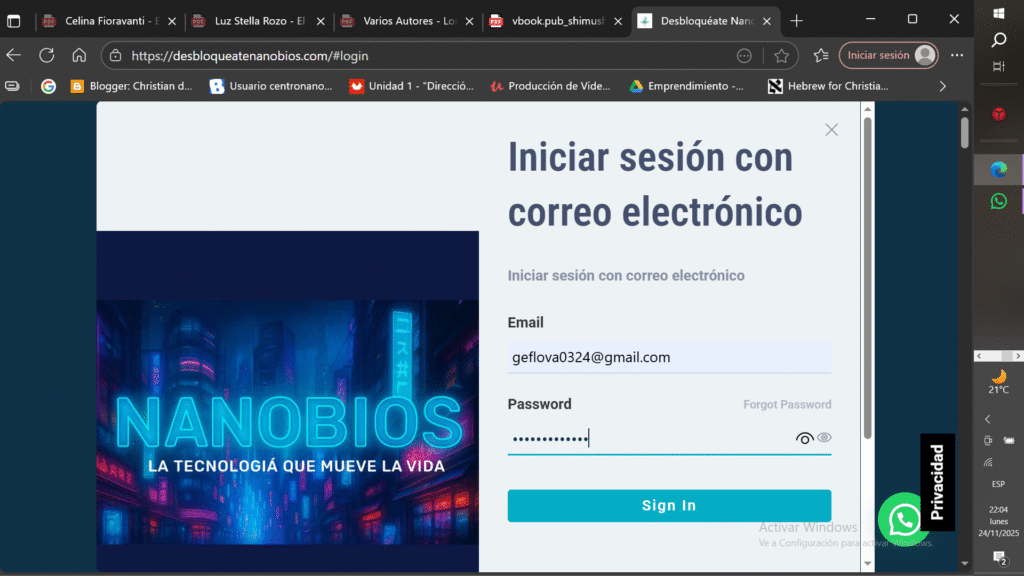This screenshot has width=1024, height=576.
Task: Open the Privacidad side tab
Action: [937, 482]
